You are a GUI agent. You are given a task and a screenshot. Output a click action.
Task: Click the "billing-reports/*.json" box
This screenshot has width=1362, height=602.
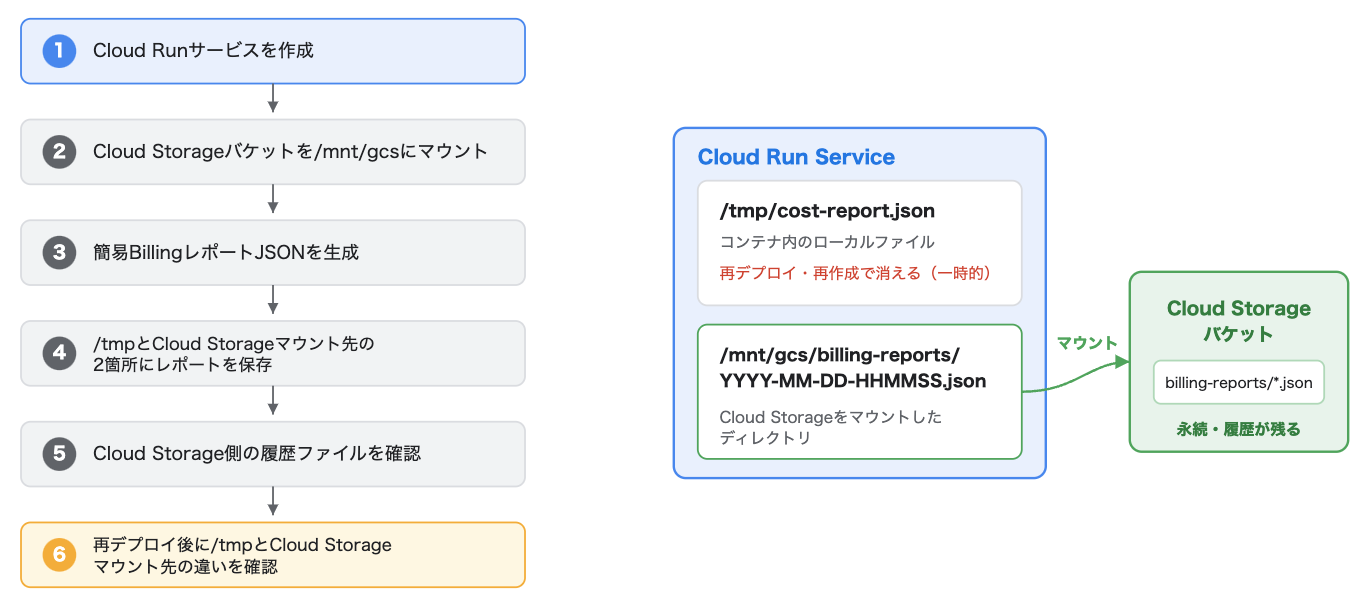[1238, 383]
